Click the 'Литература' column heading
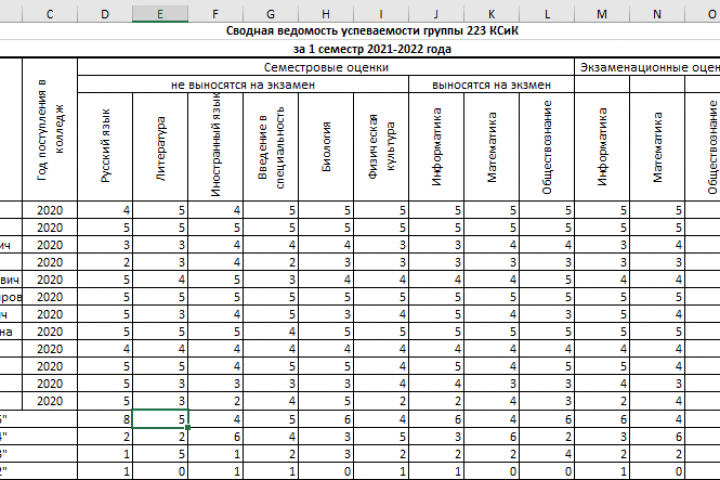 [x=160, y=147]
